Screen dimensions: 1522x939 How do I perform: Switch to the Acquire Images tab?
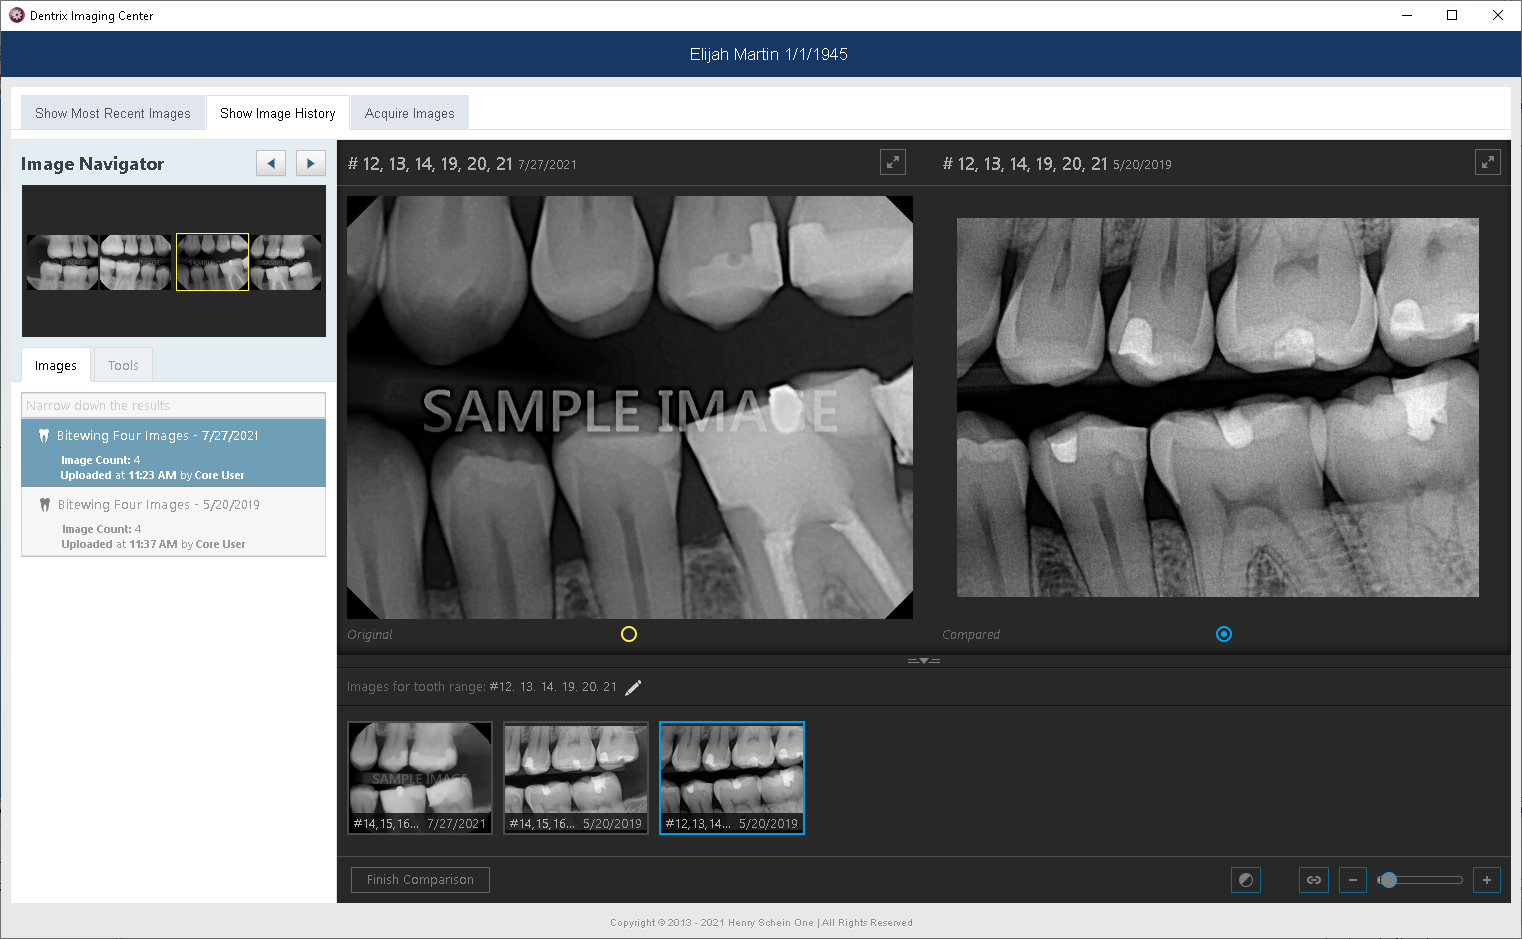[x=409, y=112]
